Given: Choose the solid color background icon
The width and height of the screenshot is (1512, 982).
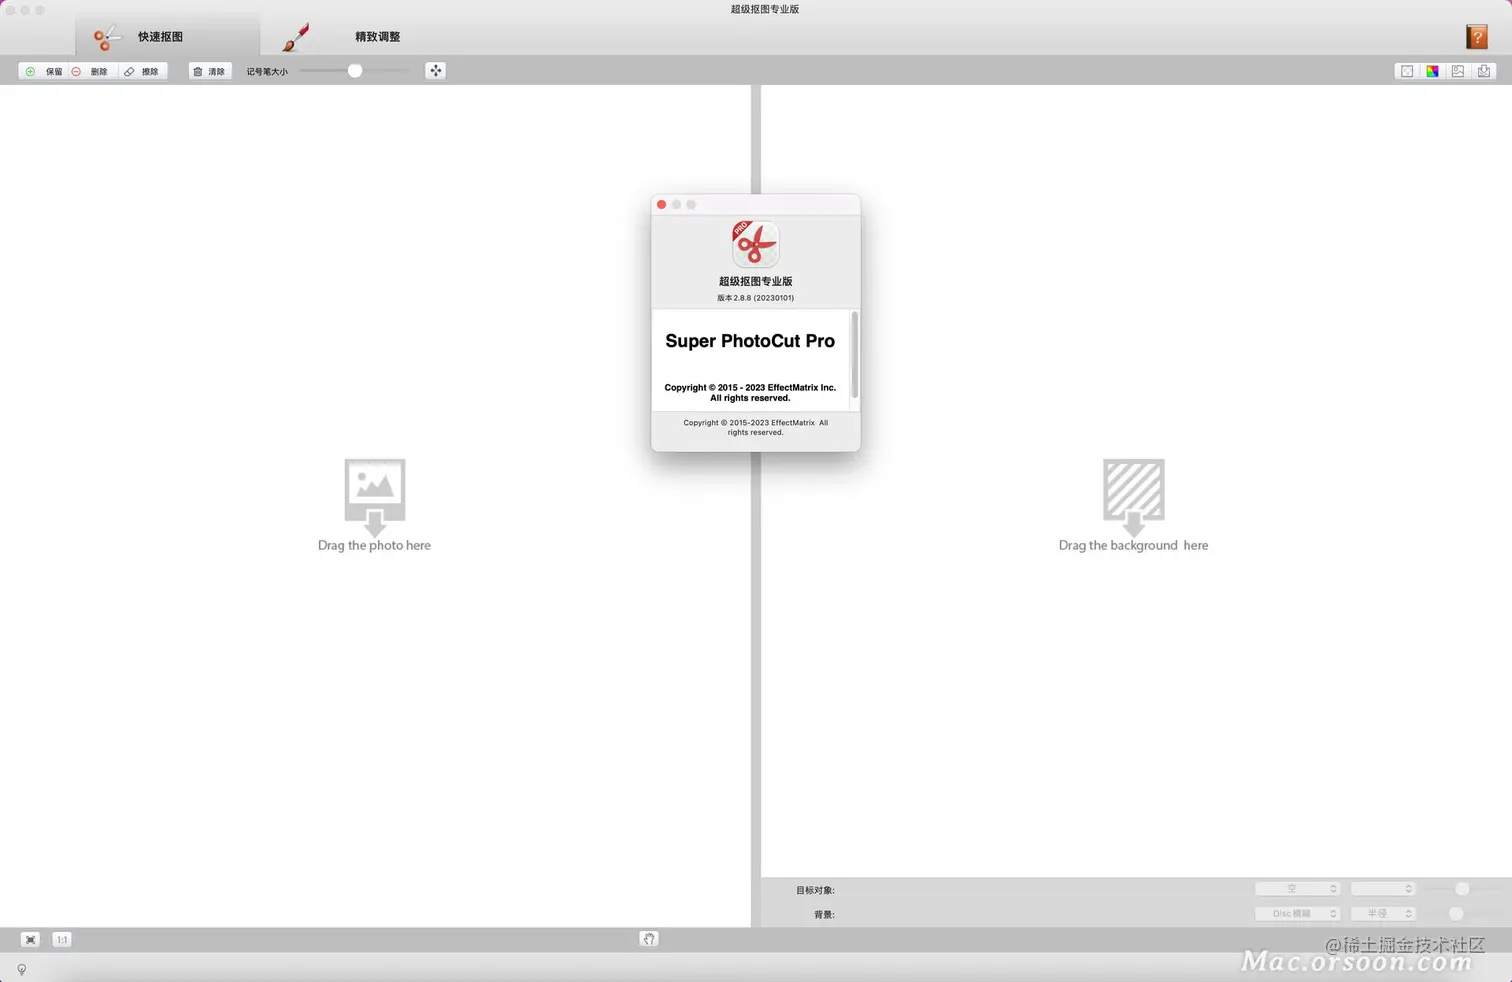Looking at the screenshot, I should [x=1433, y=71].
